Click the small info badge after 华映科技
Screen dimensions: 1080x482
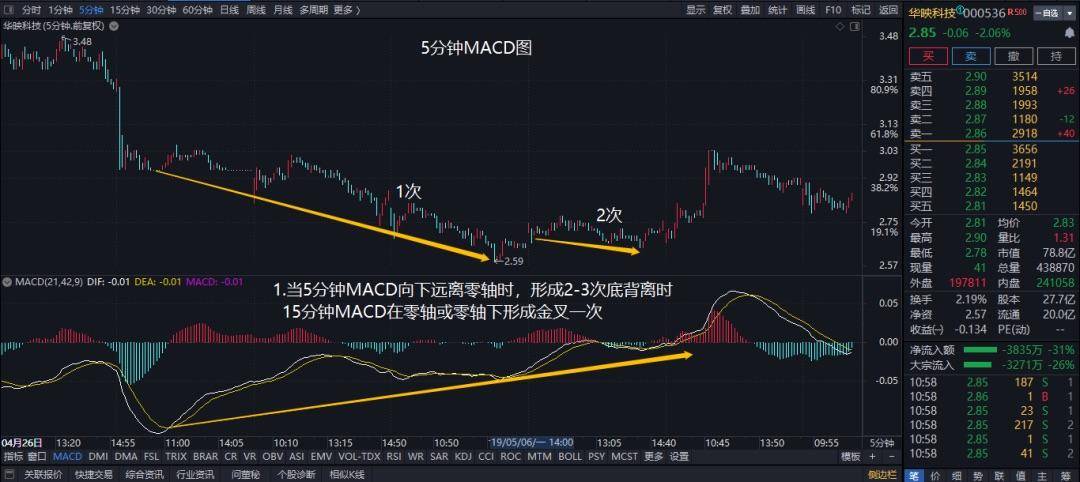point(959,10)
